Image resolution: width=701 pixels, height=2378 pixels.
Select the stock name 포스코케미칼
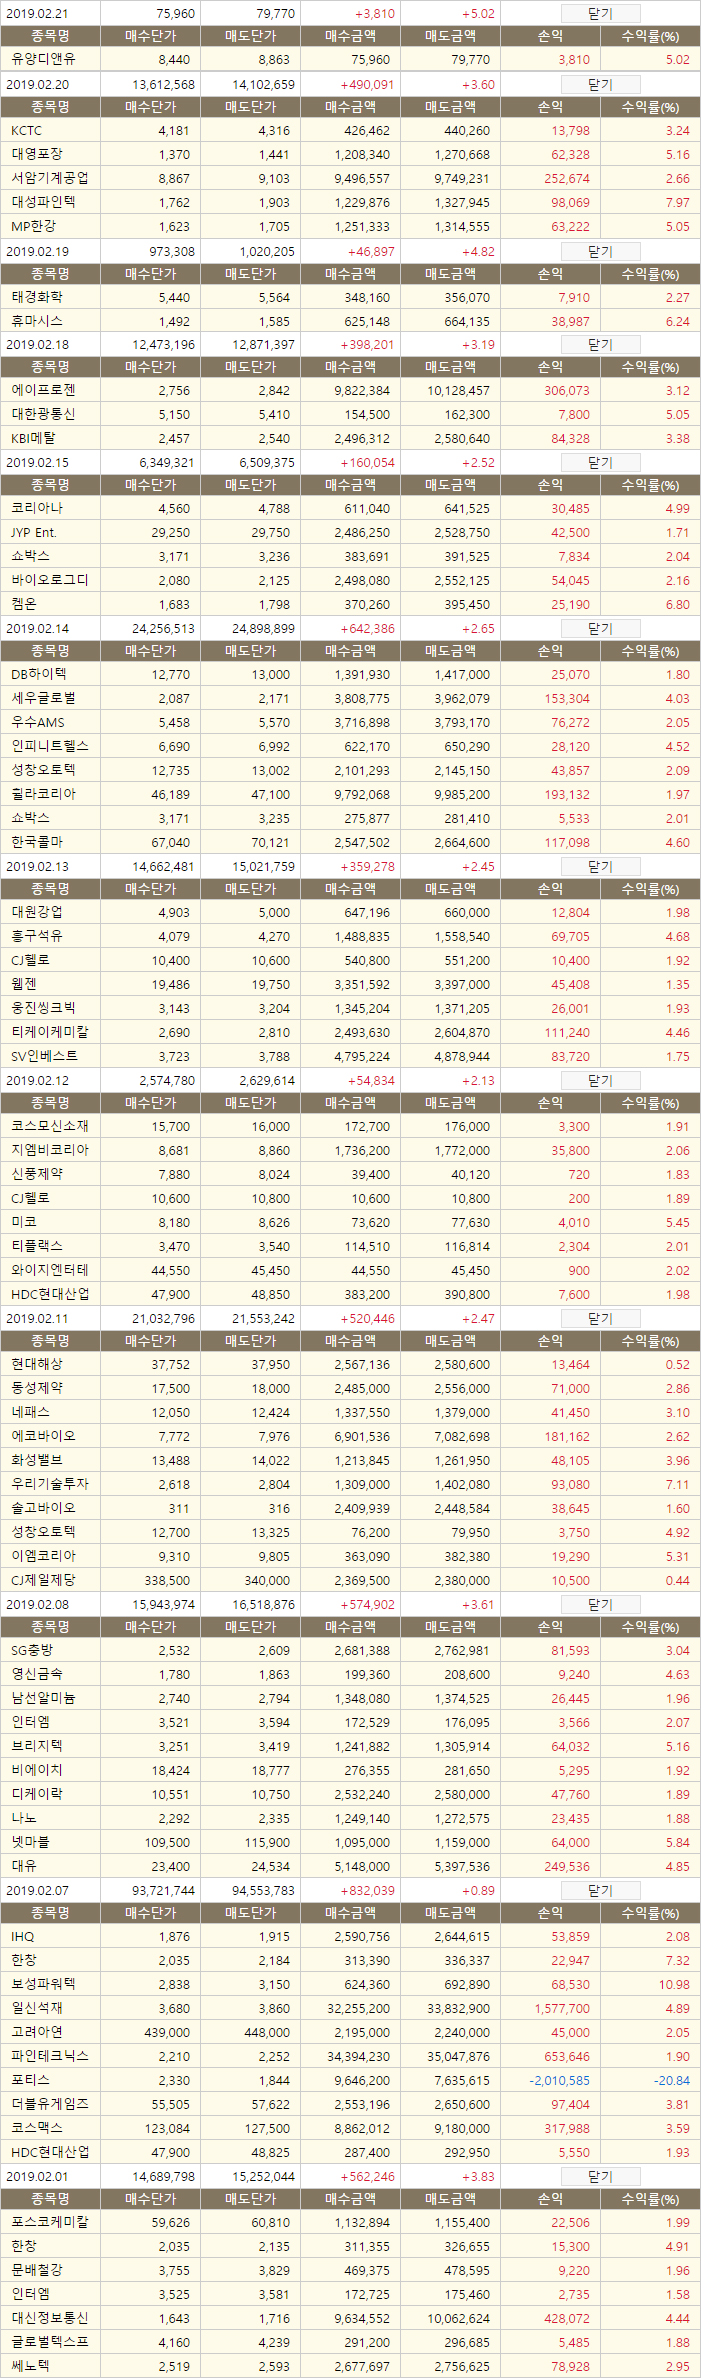[50, 2223]
